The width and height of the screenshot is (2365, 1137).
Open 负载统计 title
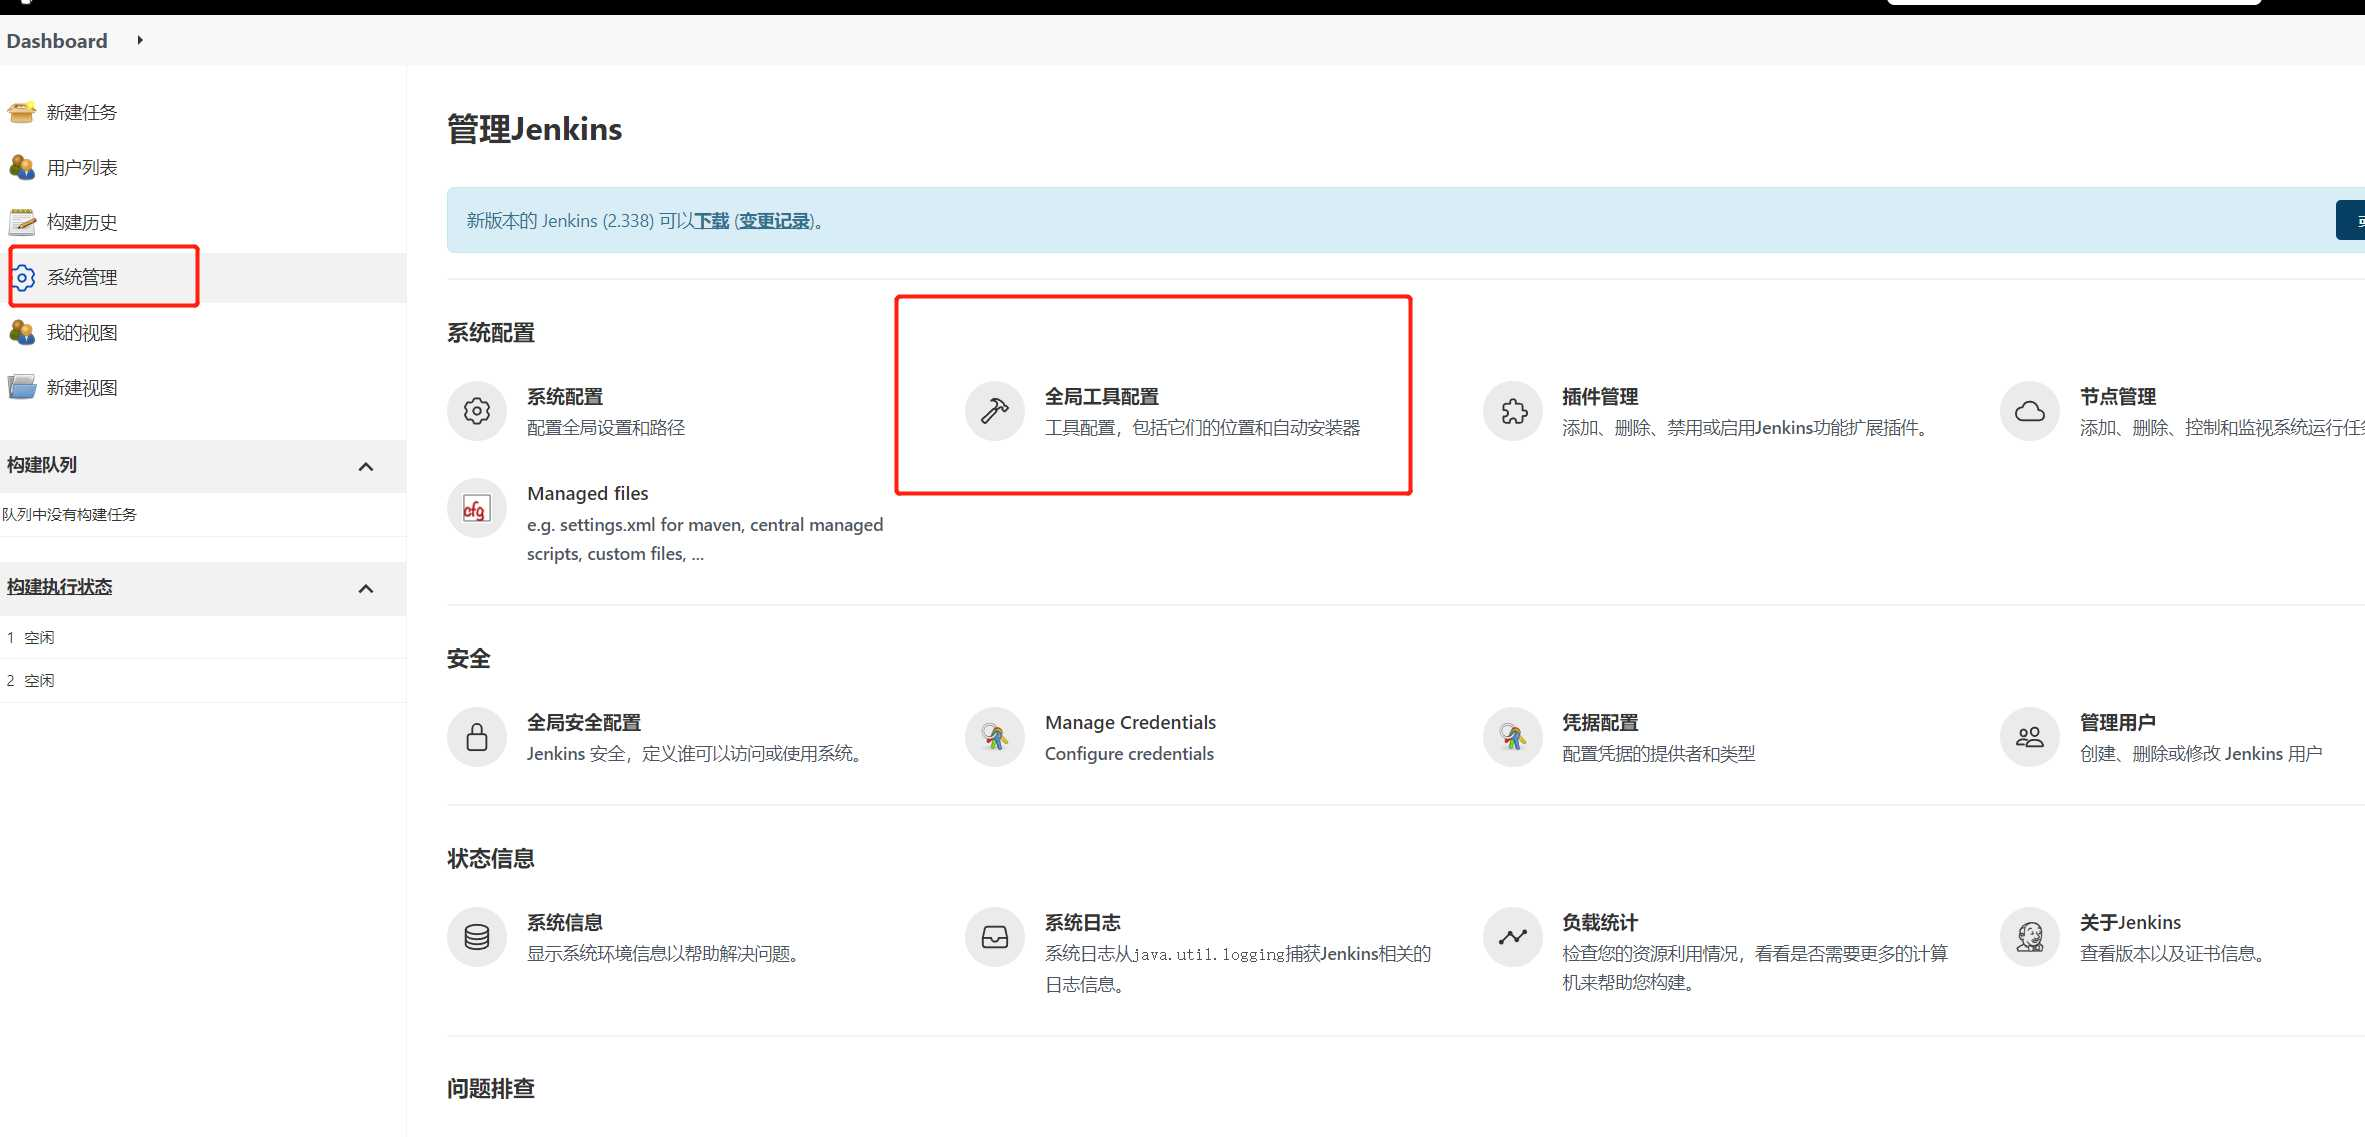point(1600,922)
